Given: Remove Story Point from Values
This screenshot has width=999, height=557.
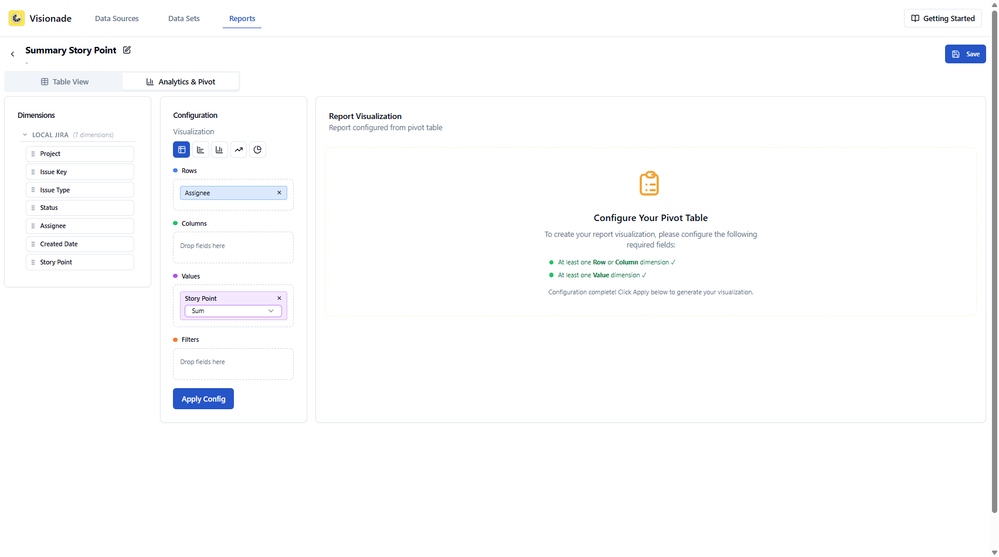Looking at the screenshot, I should coord(279,298).
